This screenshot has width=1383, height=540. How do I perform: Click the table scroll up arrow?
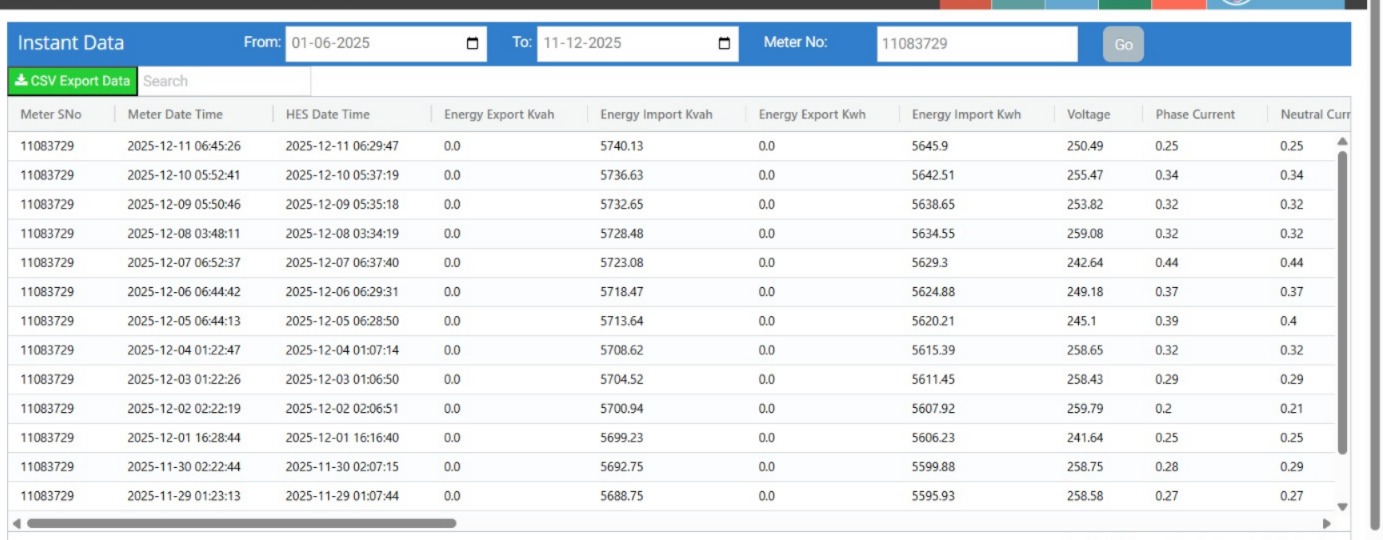(x=1342, y=141)
